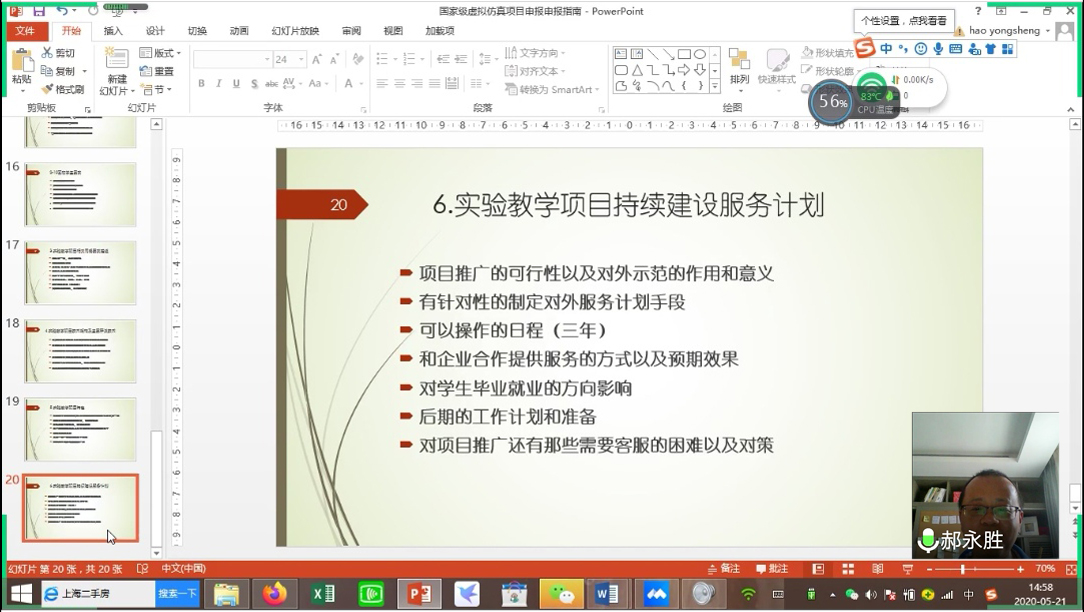
Task: Click the zoom slider in status bar
Action: pos(963,569)
